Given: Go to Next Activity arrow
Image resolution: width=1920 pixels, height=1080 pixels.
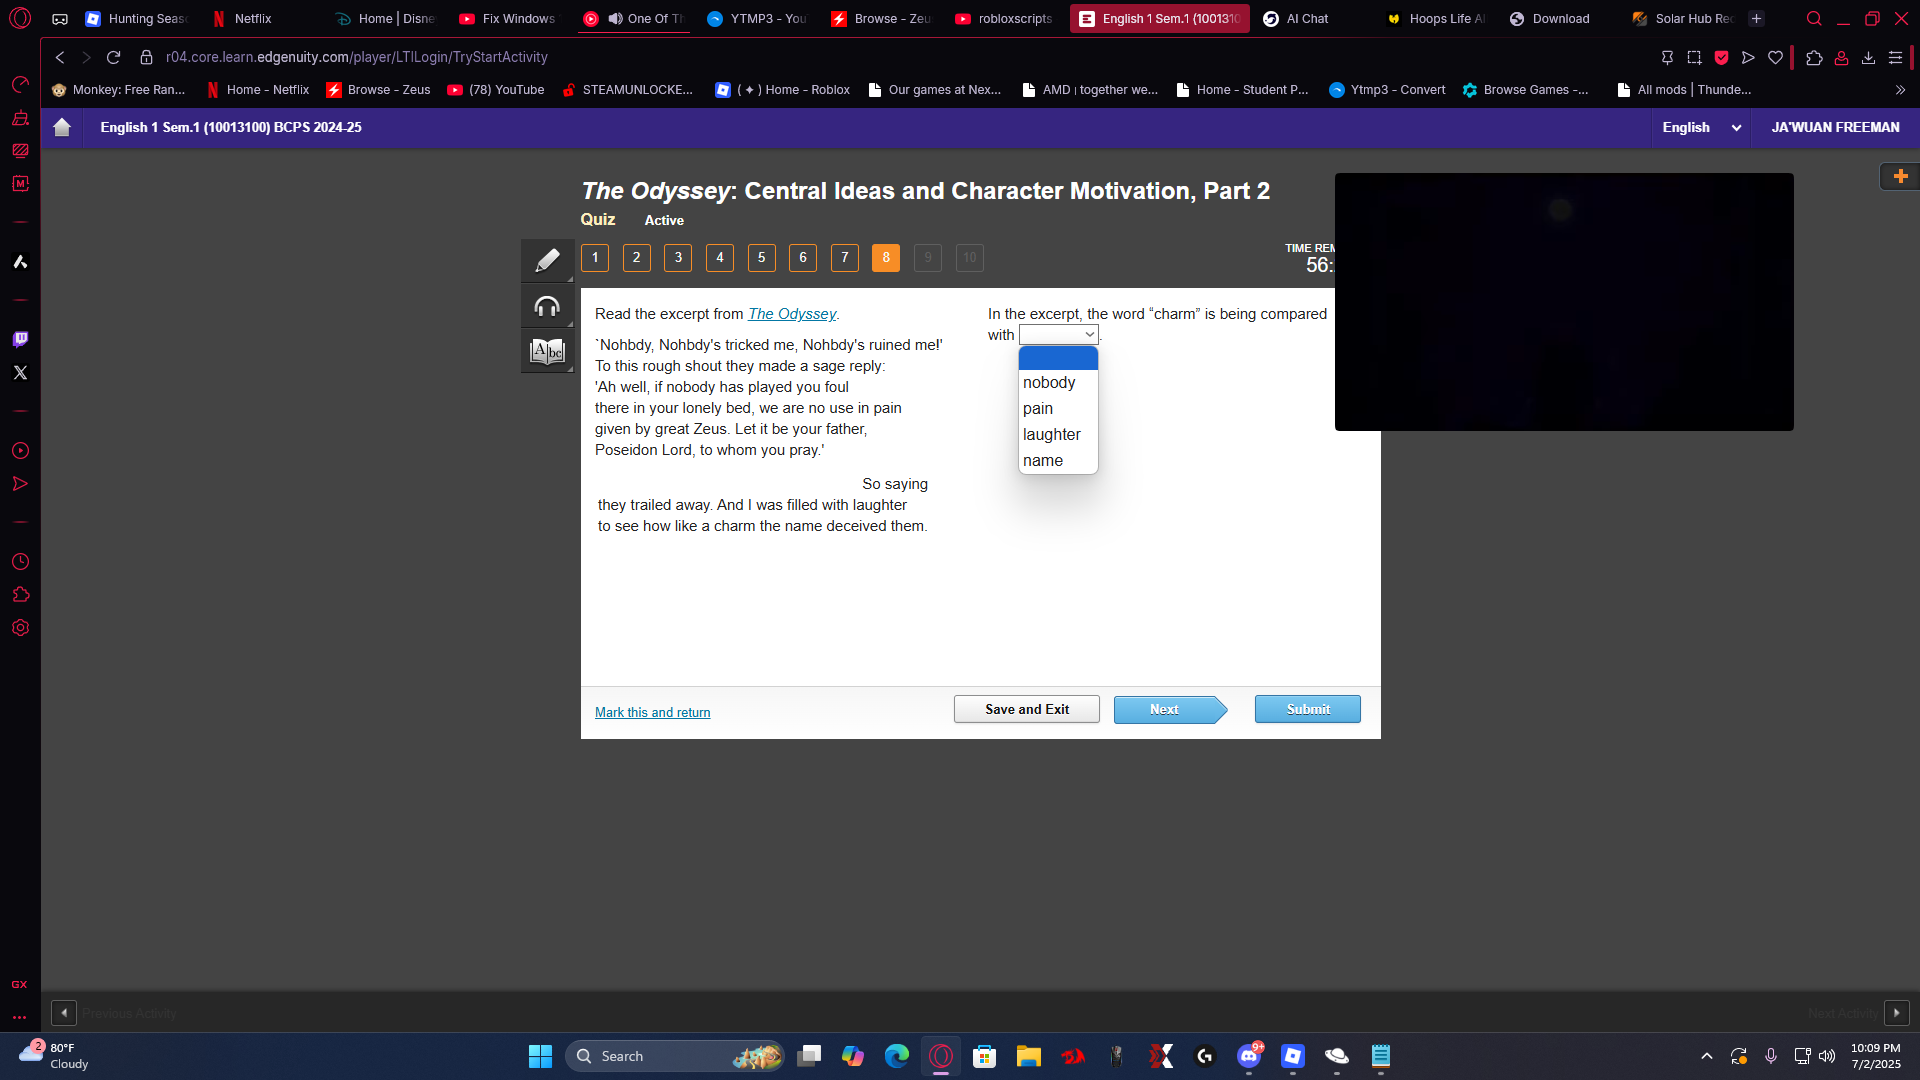Looking at the screenshot, I should [1897, 1013].
